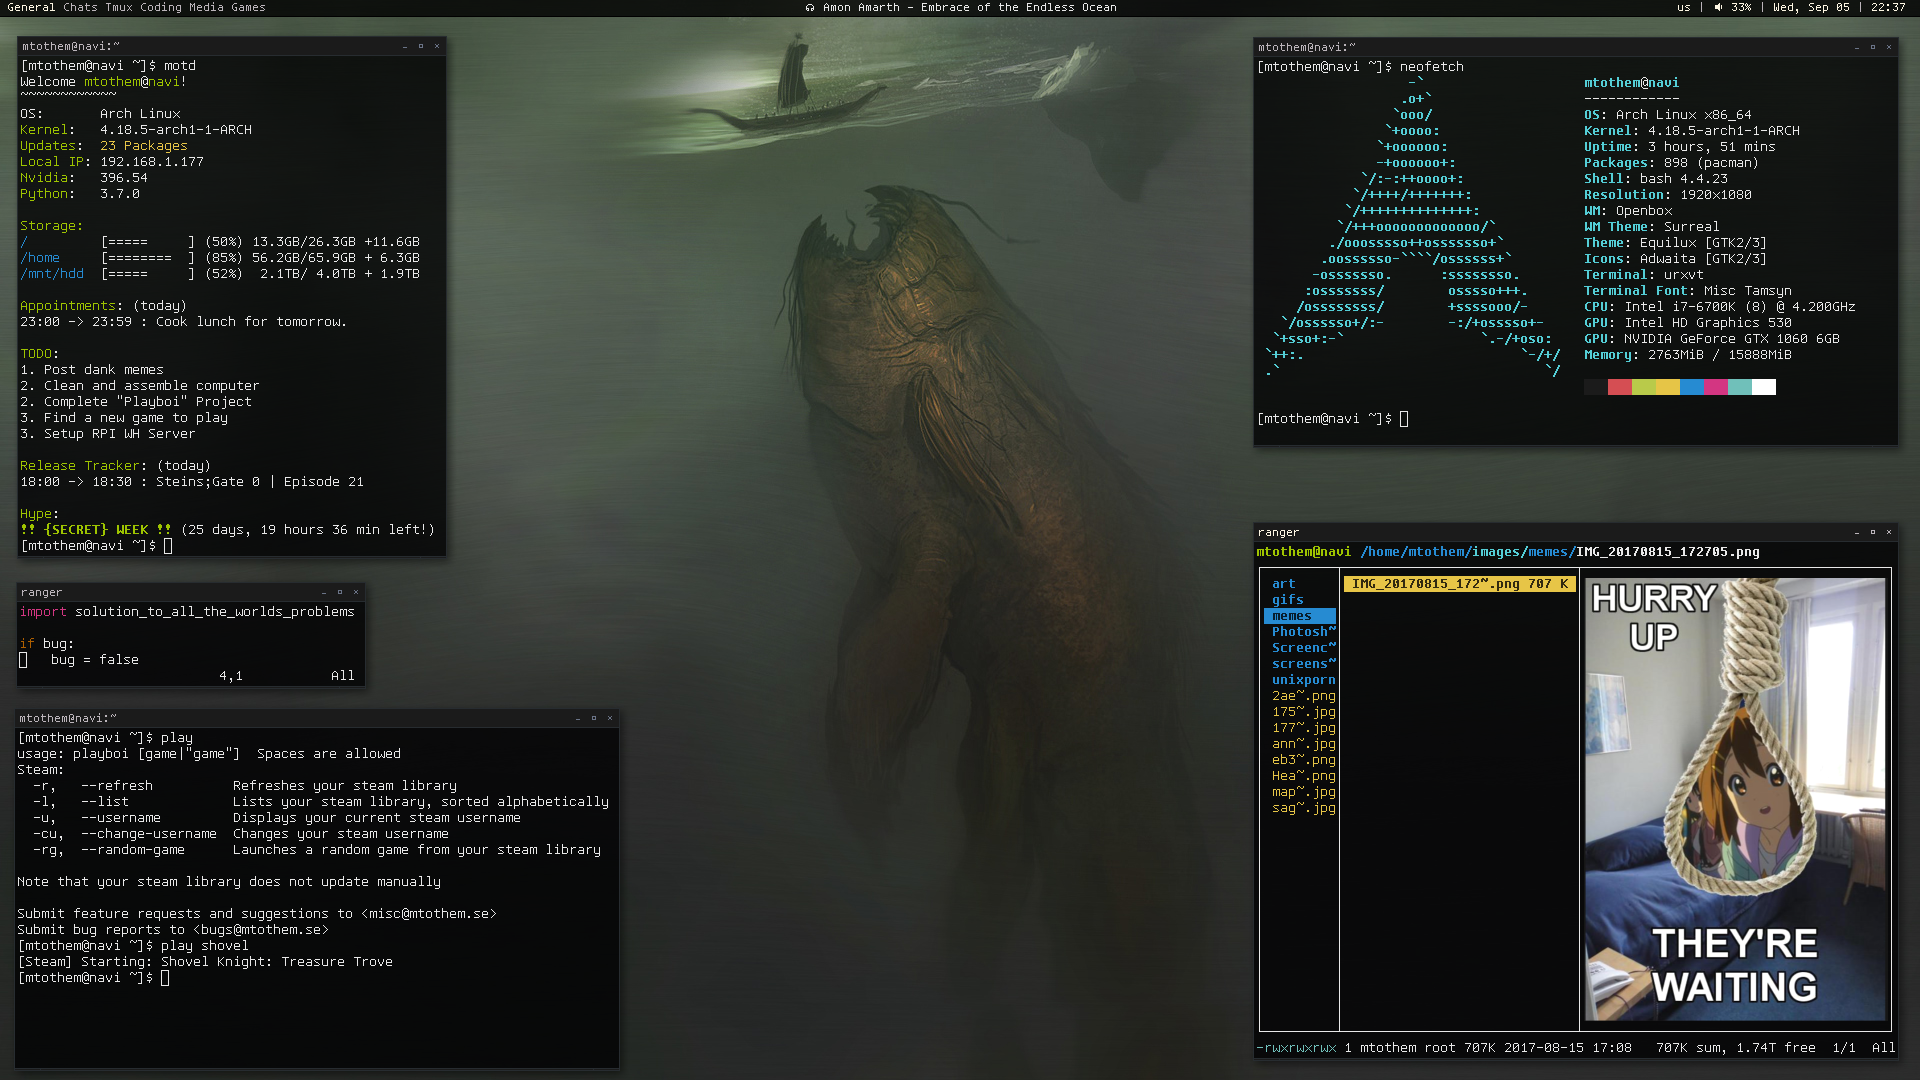Image resolution: width=1920 pixels, height=1080 pixels.
Task: Click the {SECRET} WEEK hype countdown line
Action: point(228,530)
